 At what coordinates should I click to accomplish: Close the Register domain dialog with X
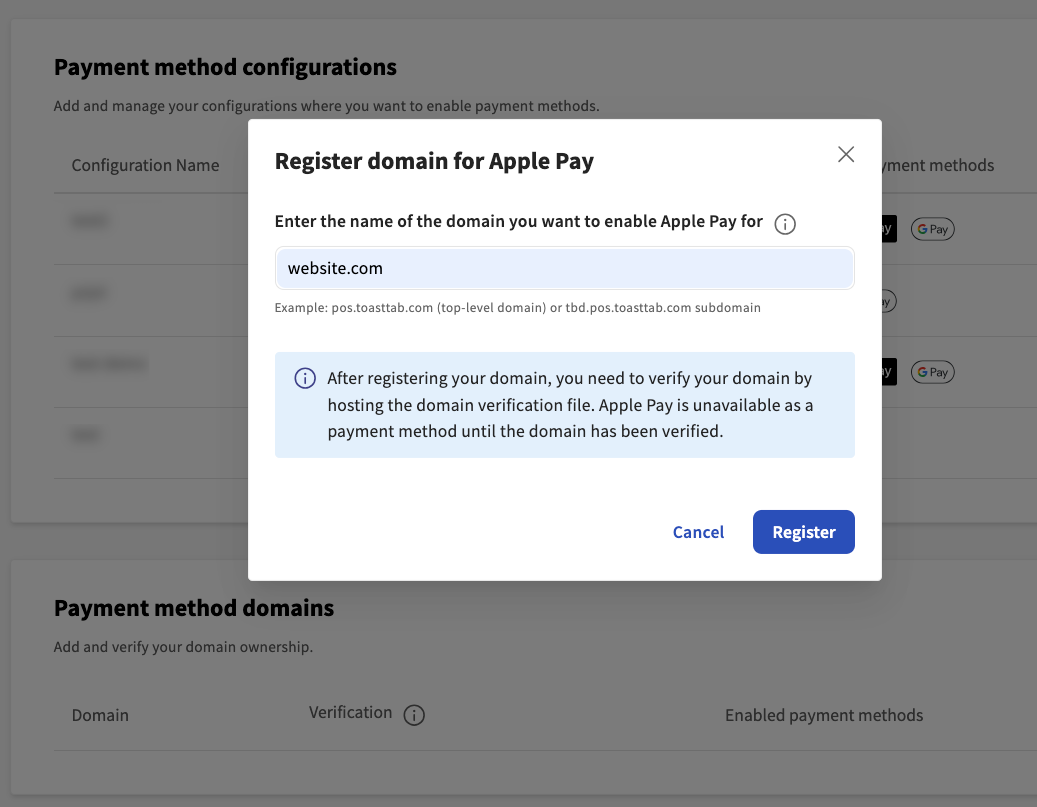point(846,154)
